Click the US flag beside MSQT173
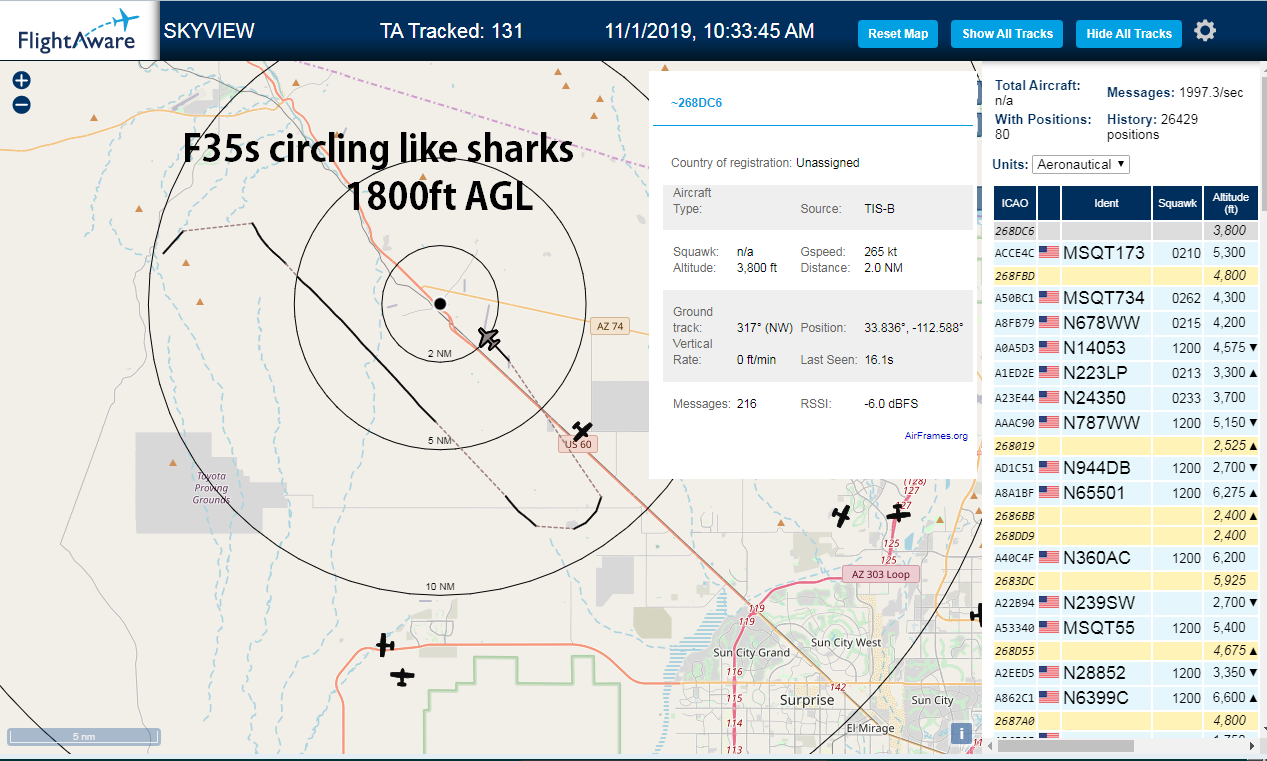 pos(1048,253)
